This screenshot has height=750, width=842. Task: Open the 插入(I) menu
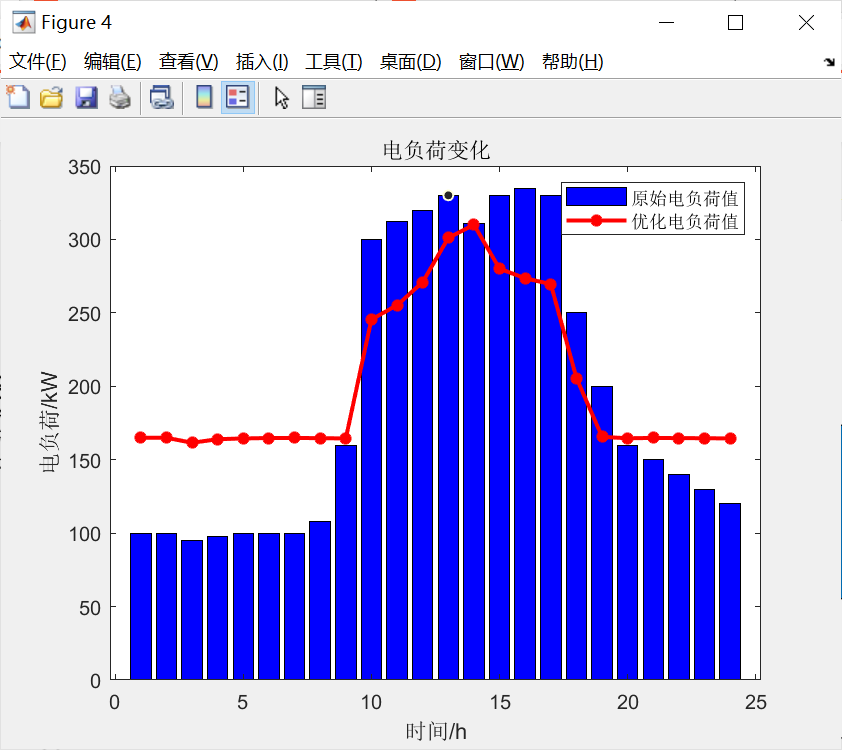coord(262,62)
